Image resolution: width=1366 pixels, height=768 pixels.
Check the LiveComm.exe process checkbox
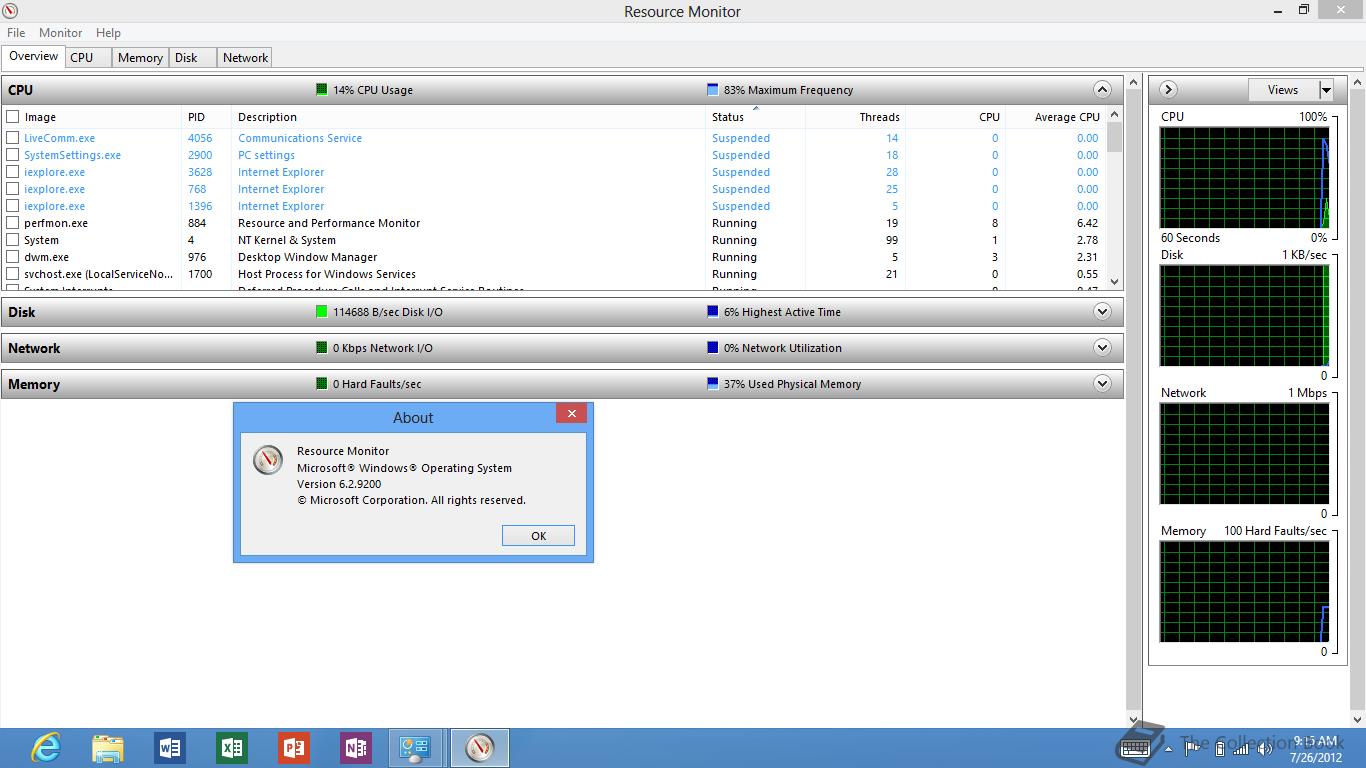(13, 138)
